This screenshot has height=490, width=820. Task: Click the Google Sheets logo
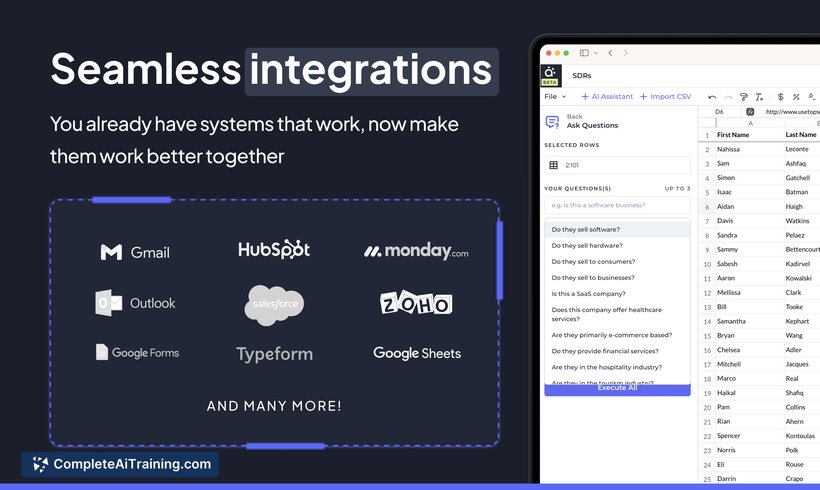coord(417,354)
